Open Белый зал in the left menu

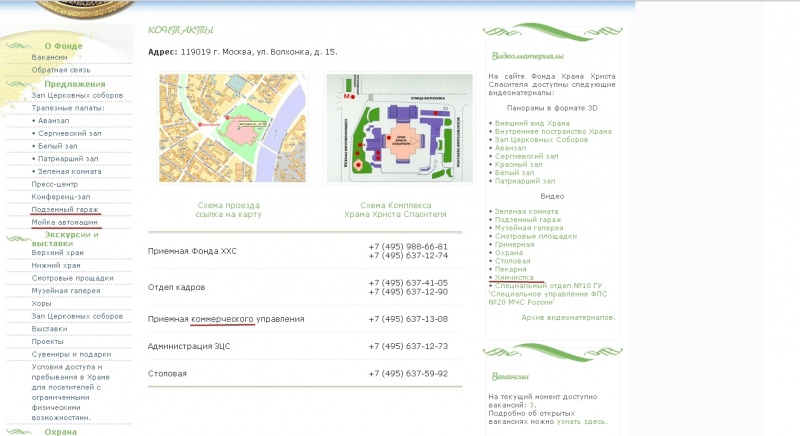57,146
